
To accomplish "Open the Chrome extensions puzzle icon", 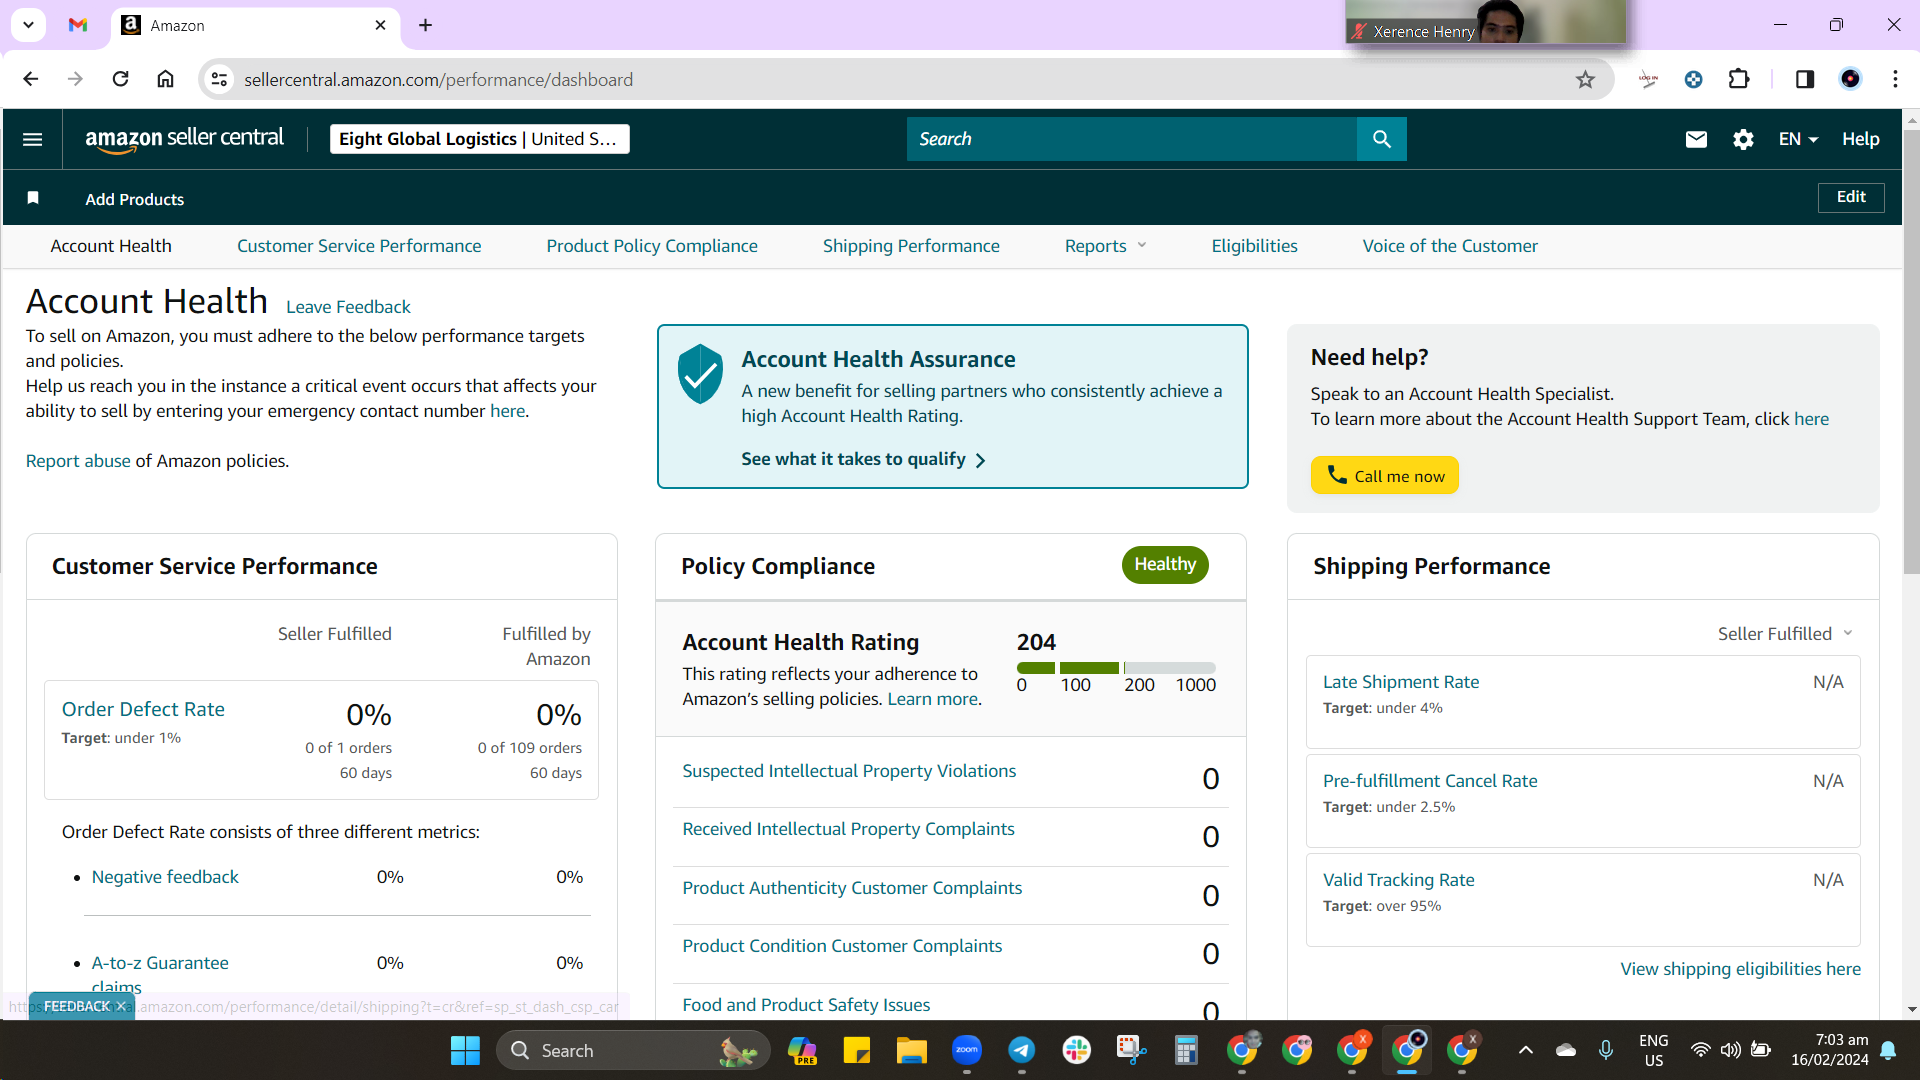I will point(1739,79).
